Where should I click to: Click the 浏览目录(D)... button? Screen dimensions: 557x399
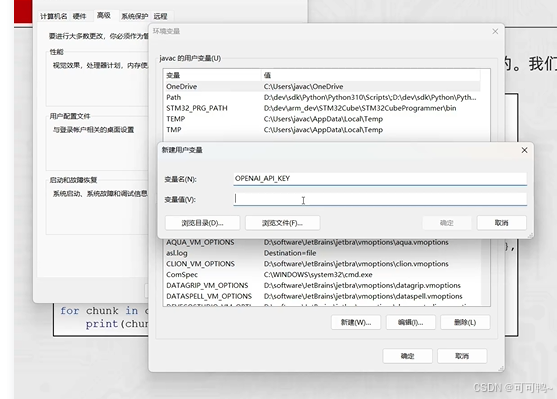click(202, 223)
